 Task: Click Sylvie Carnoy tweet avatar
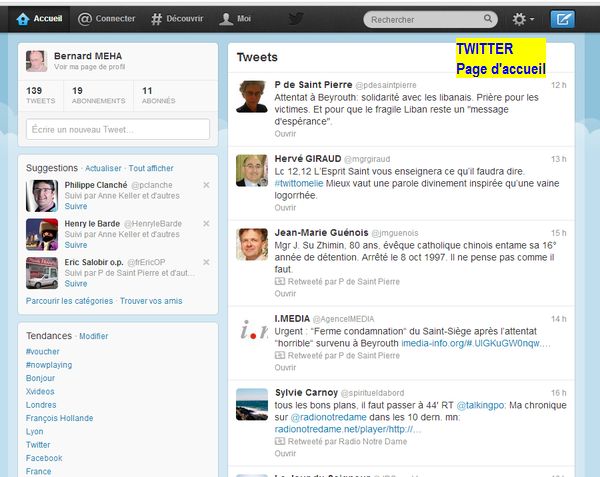[x=252, y=404]
